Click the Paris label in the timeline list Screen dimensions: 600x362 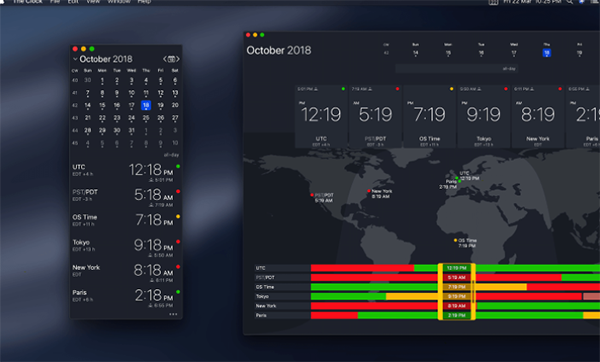[x=261, y=315]
